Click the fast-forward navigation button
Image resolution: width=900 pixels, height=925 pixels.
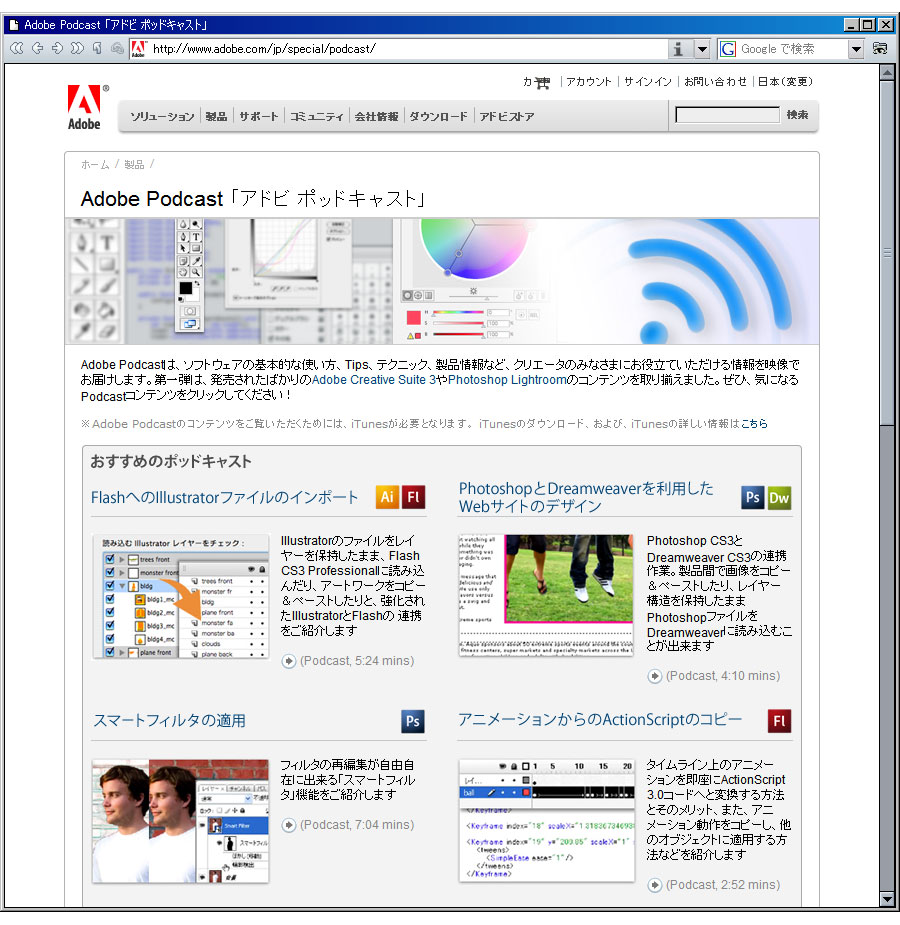77,48
